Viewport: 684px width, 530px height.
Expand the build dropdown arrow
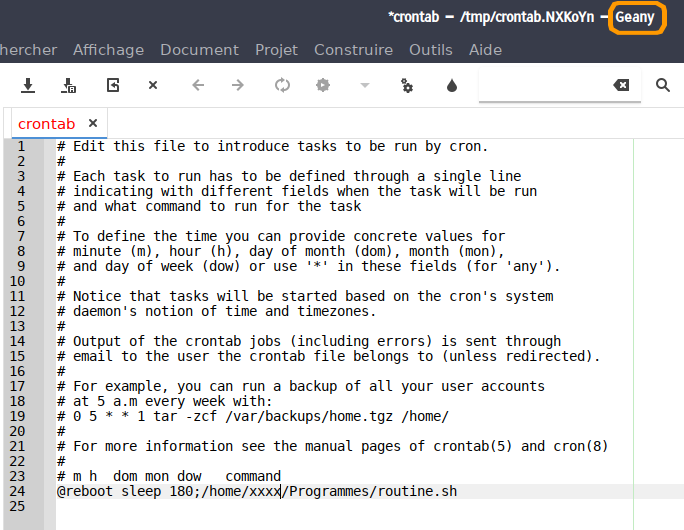pos(365,86)
